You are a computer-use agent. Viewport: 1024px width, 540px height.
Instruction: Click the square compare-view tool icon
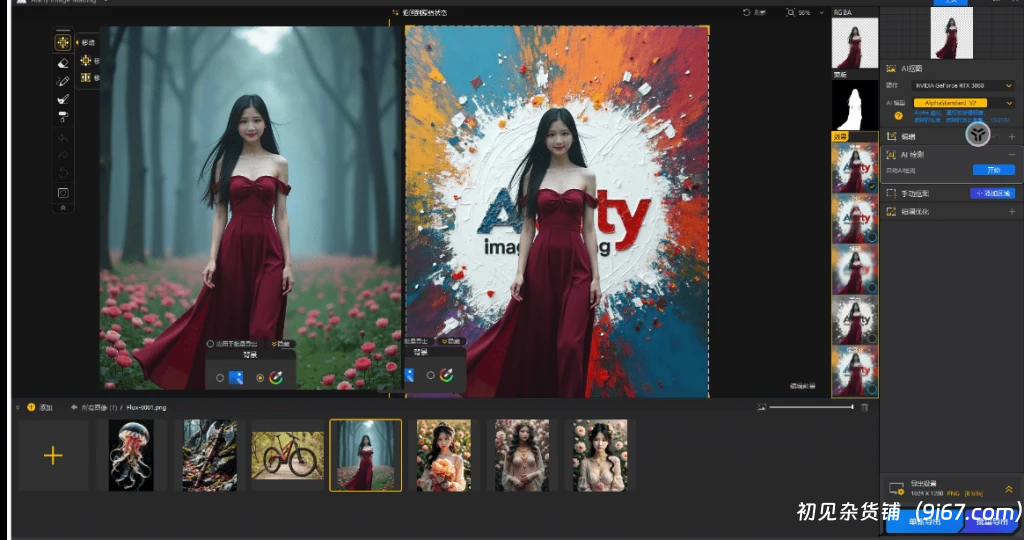pyautogui.click(x=63, y=193)
